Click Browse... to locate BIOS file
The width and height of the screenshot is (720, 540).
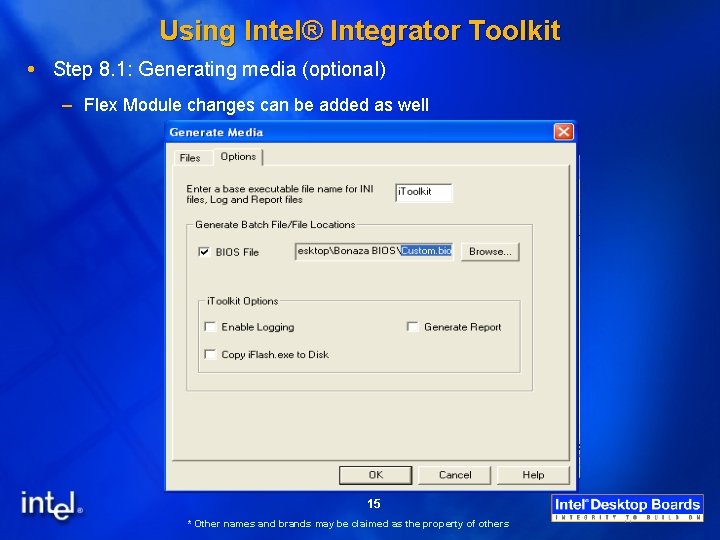point(490,252)
